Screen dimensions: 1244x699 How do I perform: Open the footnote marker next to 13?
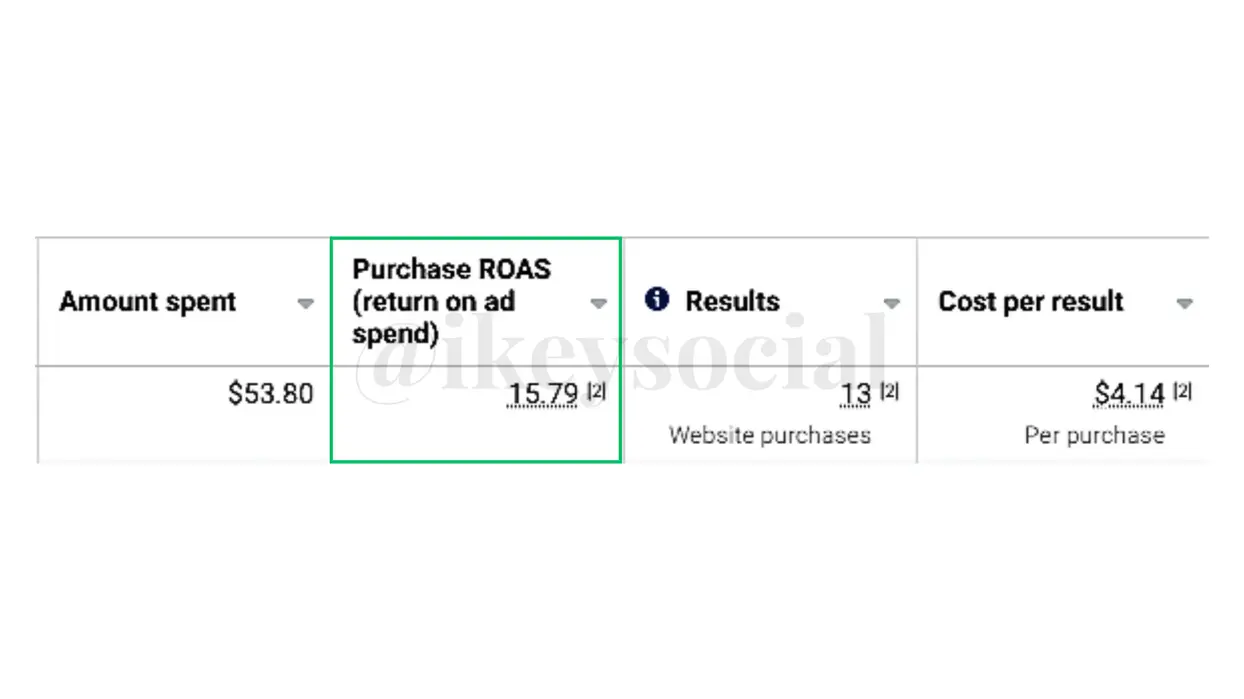pos(889,392)
